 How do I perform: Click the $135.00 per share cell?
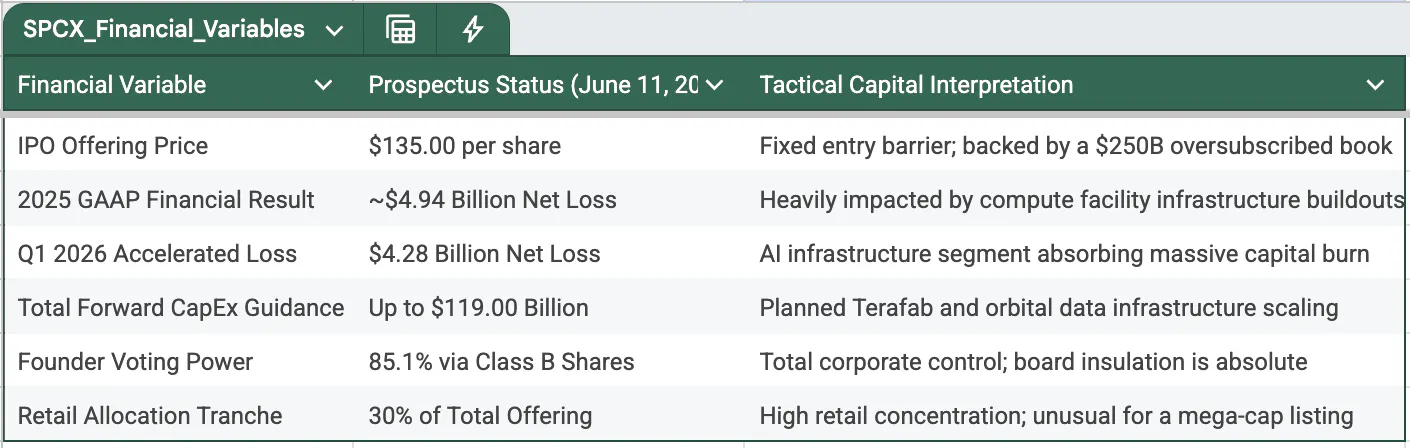pos(548,146)
